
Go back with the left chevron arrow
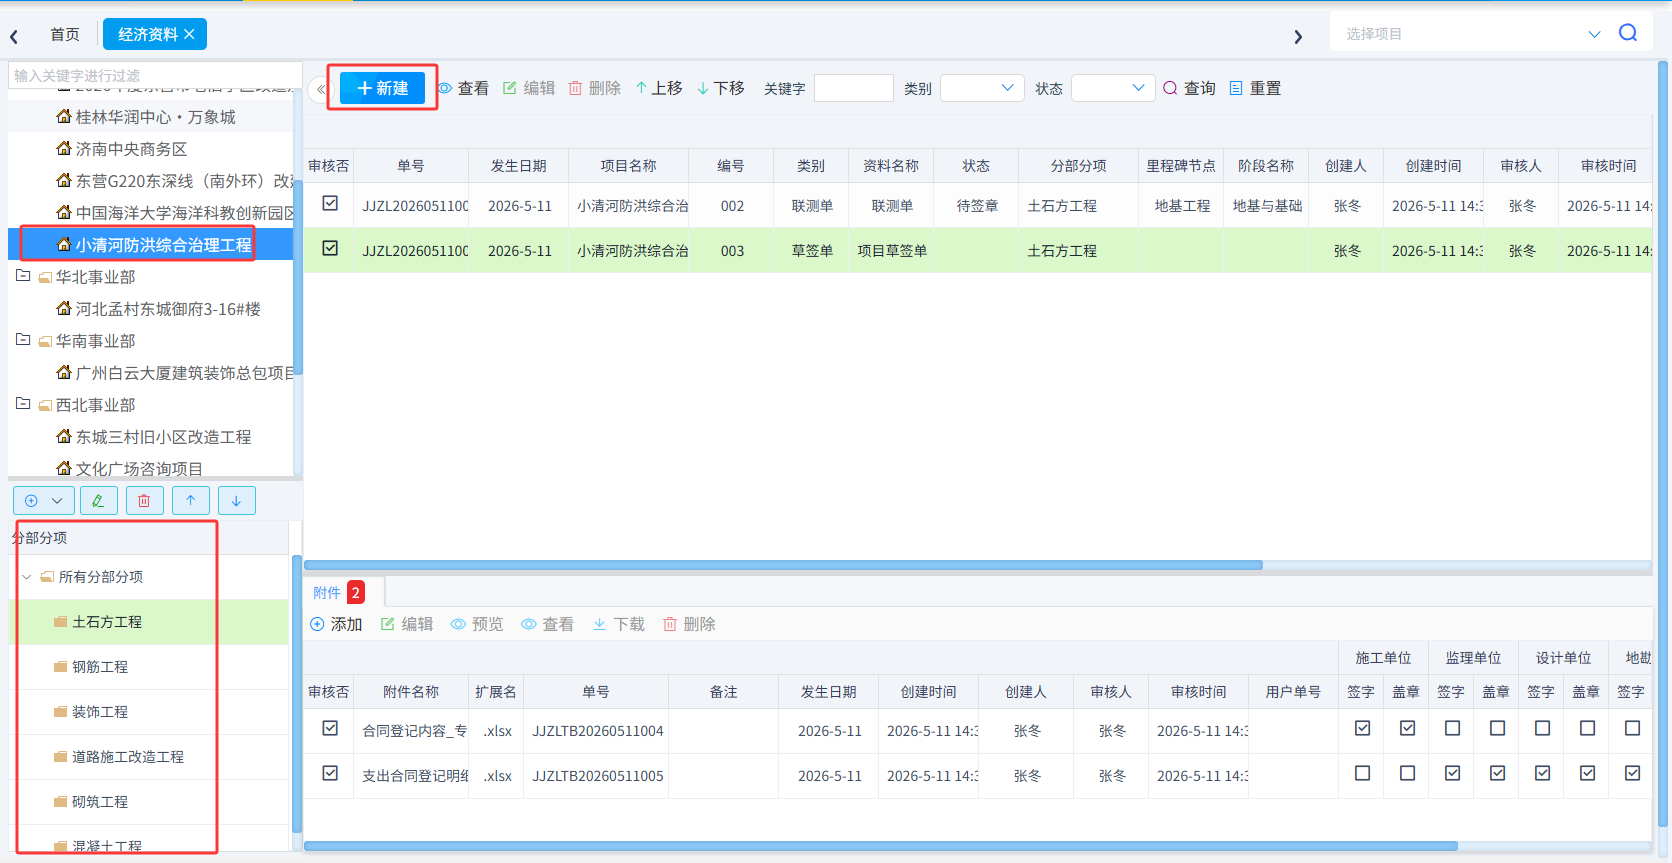(14, 37)
